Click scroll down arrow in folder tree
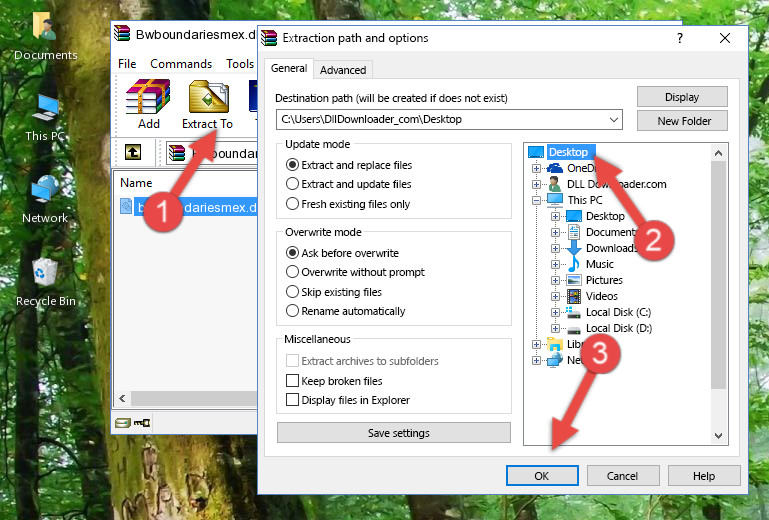The height and width of the screenshot is (520, 769). [x=718, y=436]
